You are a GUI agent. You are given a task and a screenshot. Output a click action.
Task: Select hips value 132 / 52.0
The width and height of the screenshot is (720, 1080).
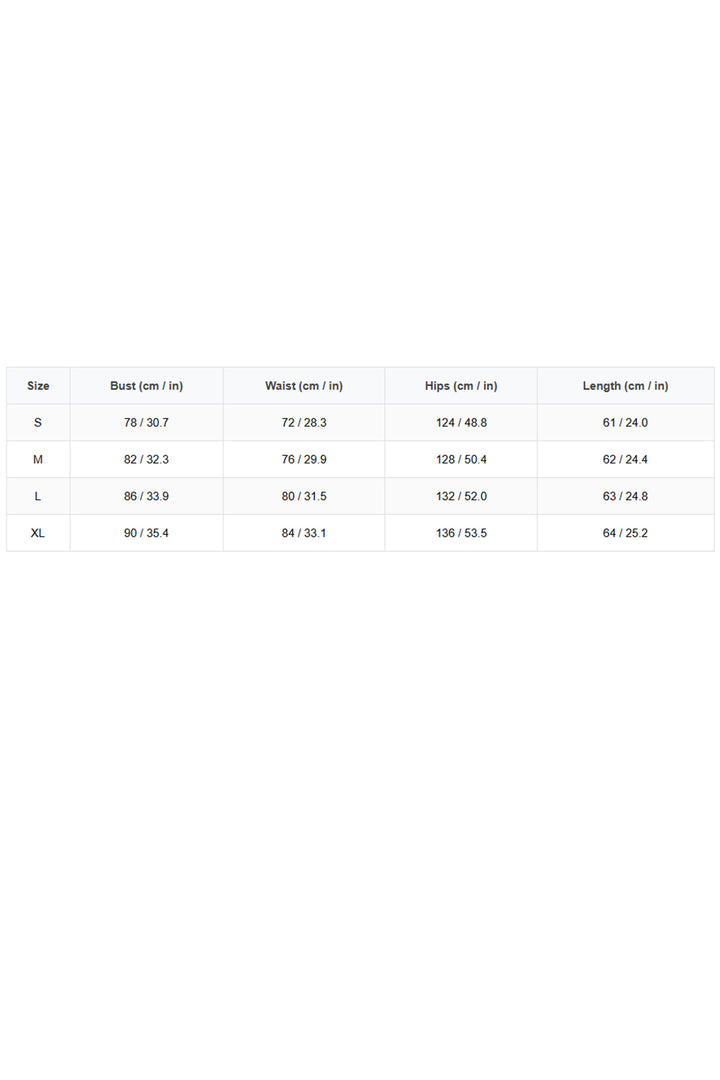click(x=462, y=496)
